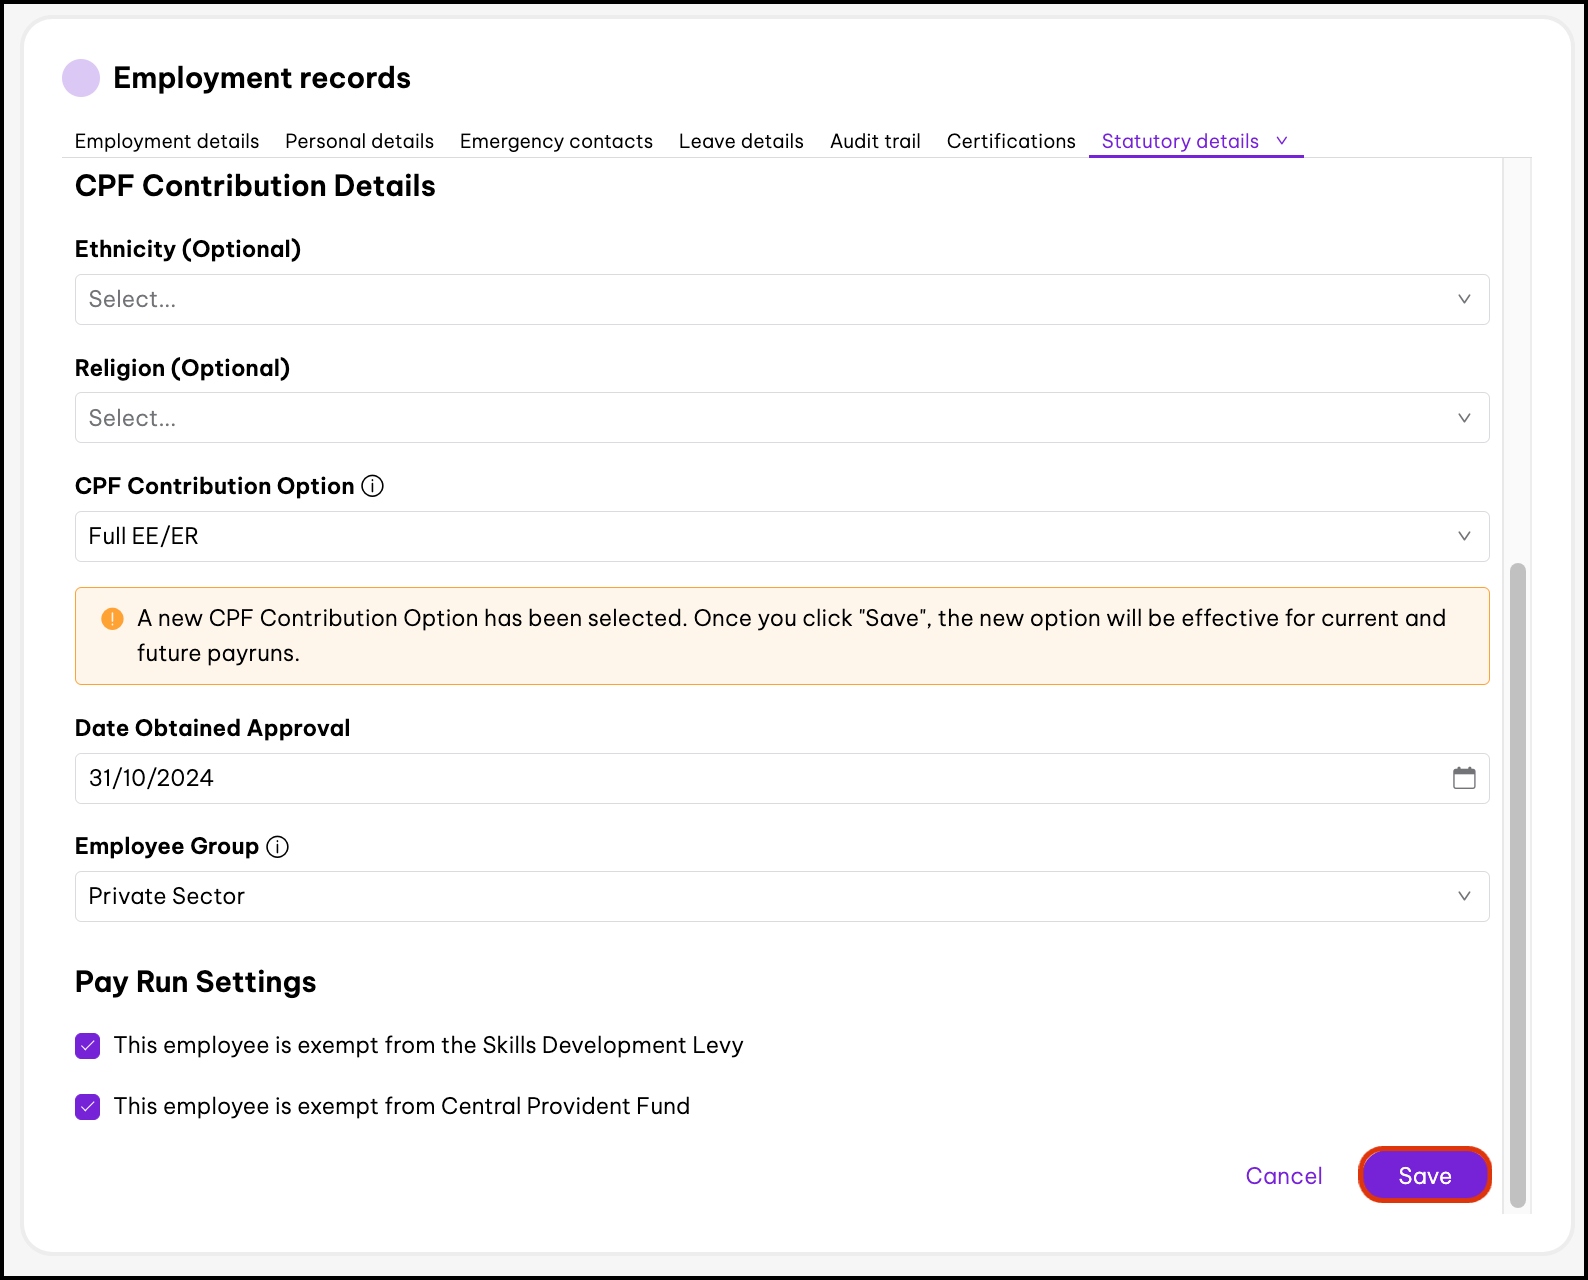
Task: Click the Date Obtained Approval input field
Action: pos(760,778)
